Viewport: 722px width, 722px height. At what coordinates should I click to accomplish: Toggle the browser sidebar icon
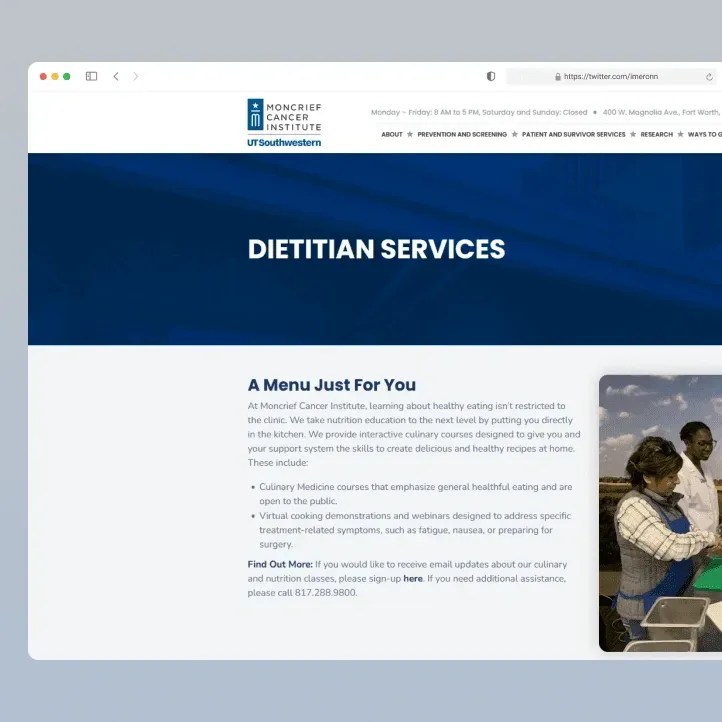point(91,76)
